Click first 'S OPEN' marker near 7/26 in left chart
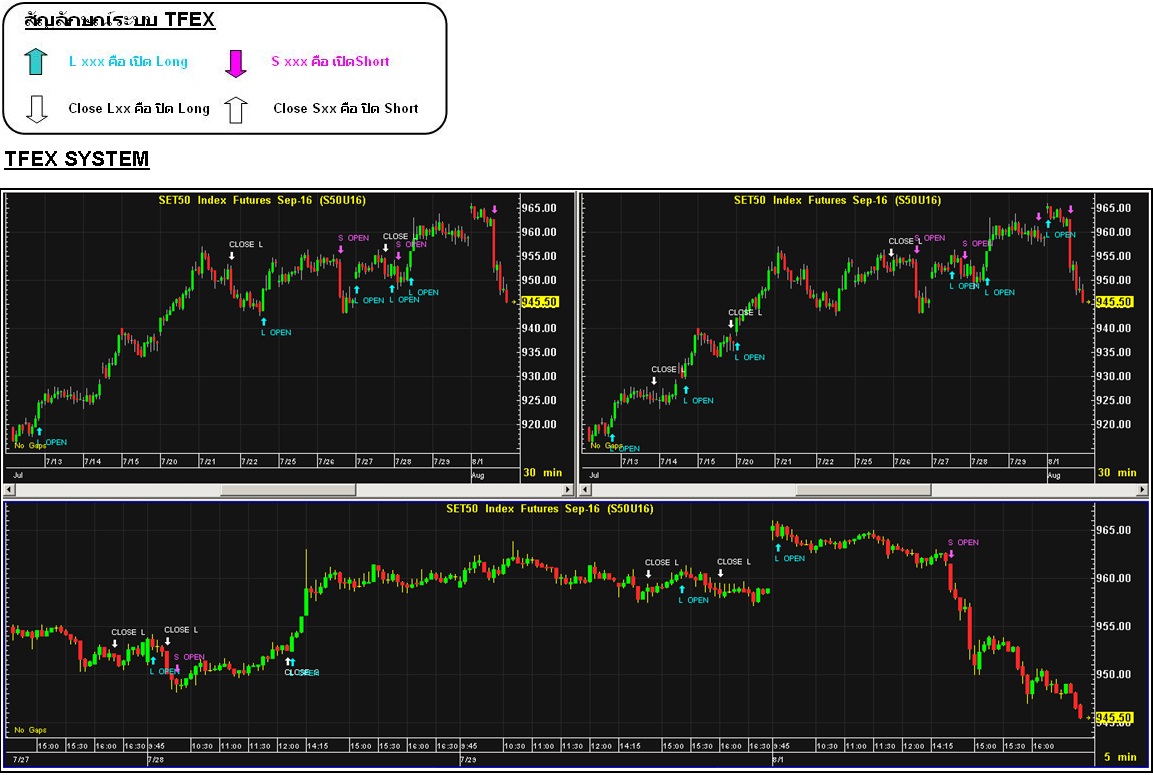 coord(354,238)
